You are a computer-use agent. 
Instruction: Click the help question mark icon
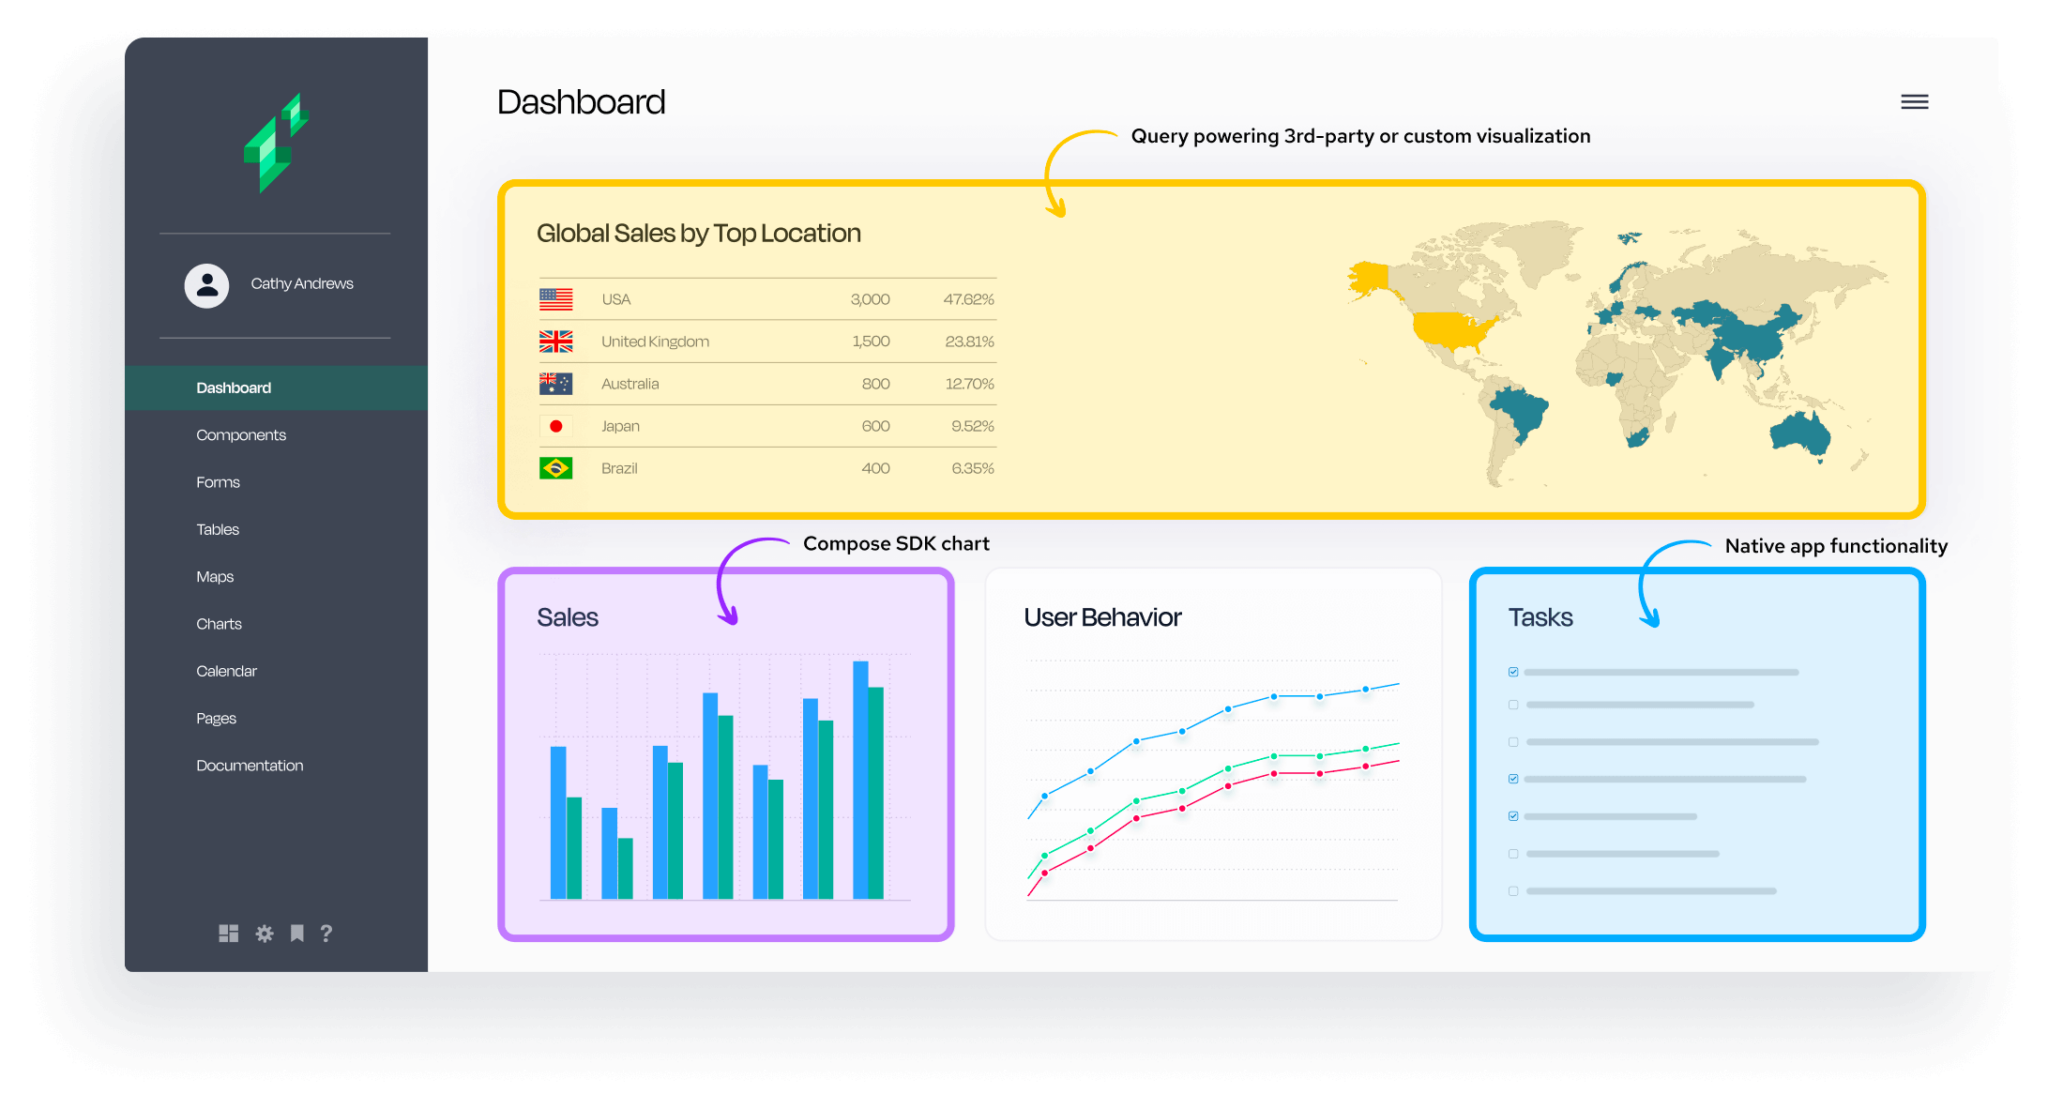(327, 933)
